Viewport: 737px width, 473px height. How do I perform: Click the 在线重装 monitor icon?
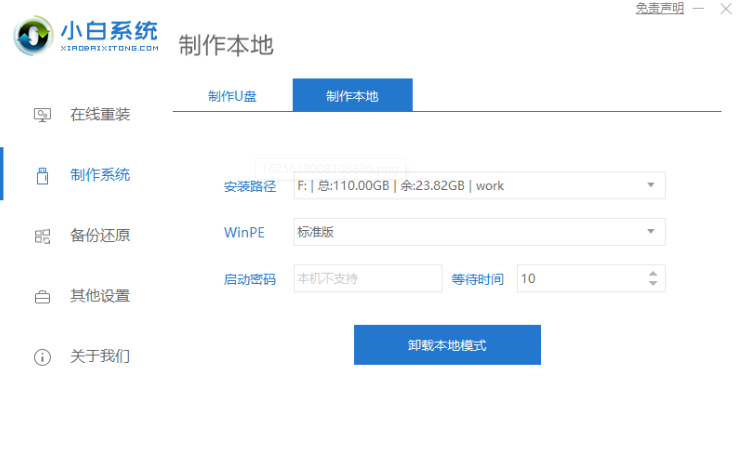pyautogui.click(x=42, y=115)
